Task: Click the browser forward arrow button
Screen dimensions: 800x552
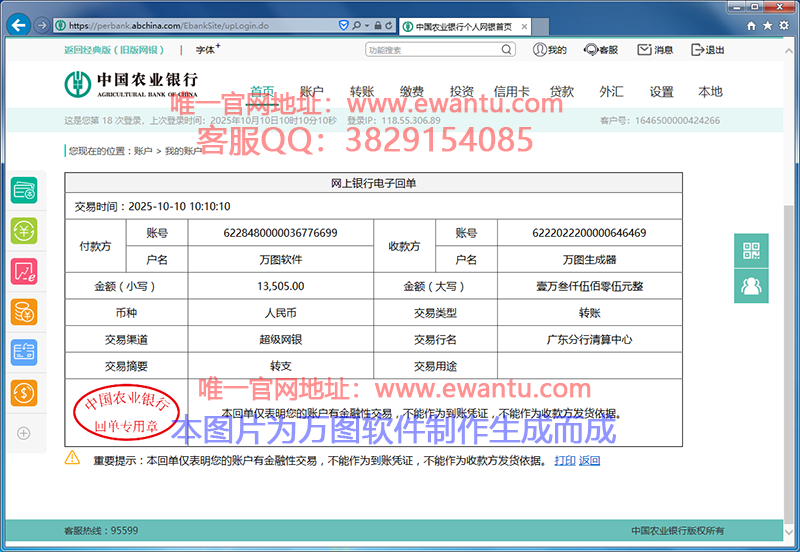Action: click(42, 25)
